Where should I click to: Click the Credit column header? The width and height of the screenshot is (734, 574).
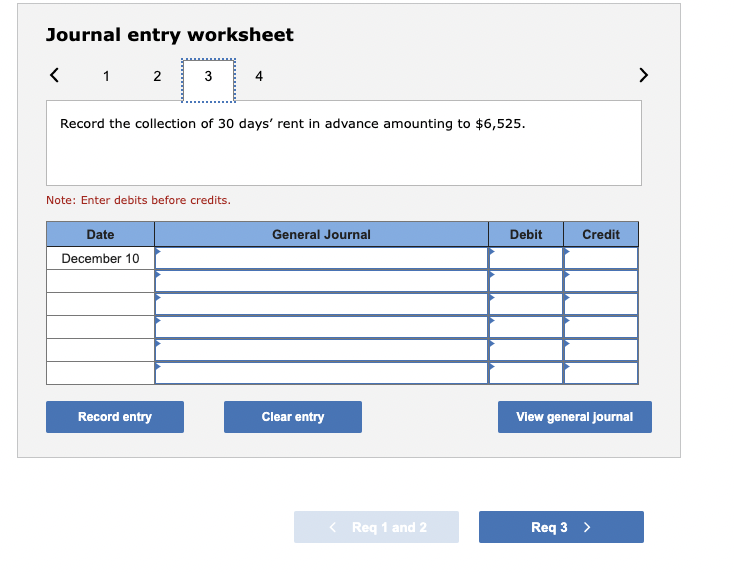coord(601,234)
